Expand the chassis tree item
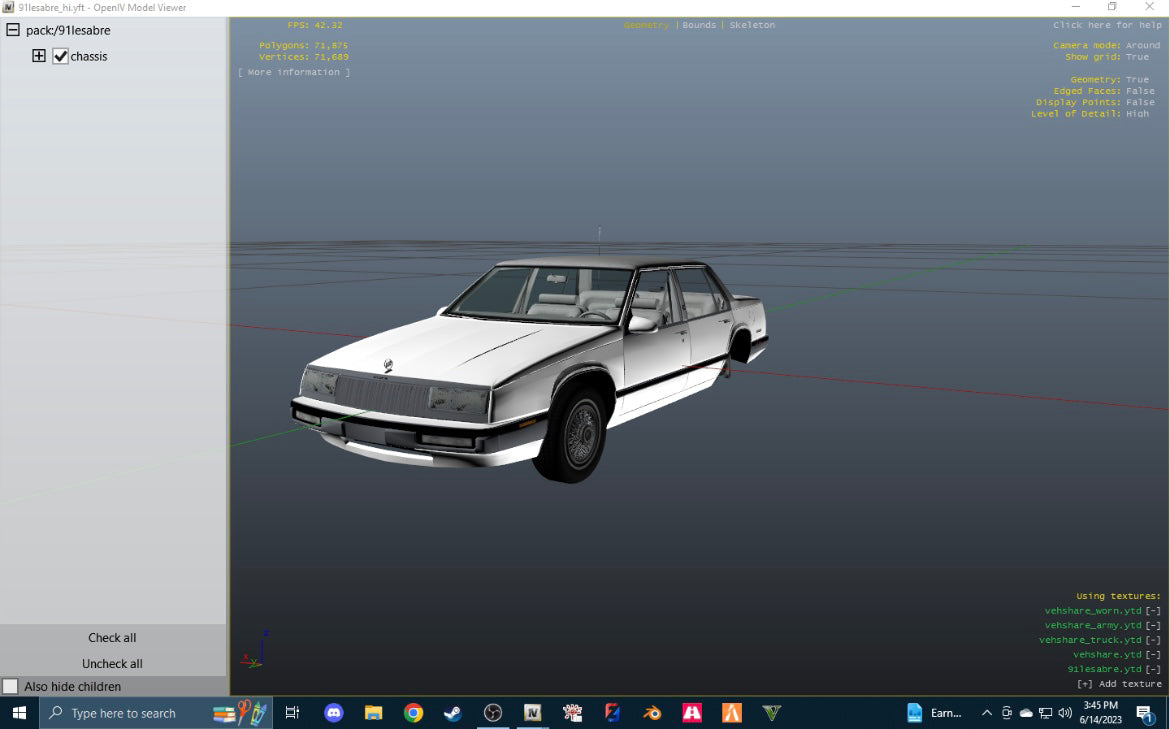The width and height of the screenshot is (1169, 729). pos(38,56)
